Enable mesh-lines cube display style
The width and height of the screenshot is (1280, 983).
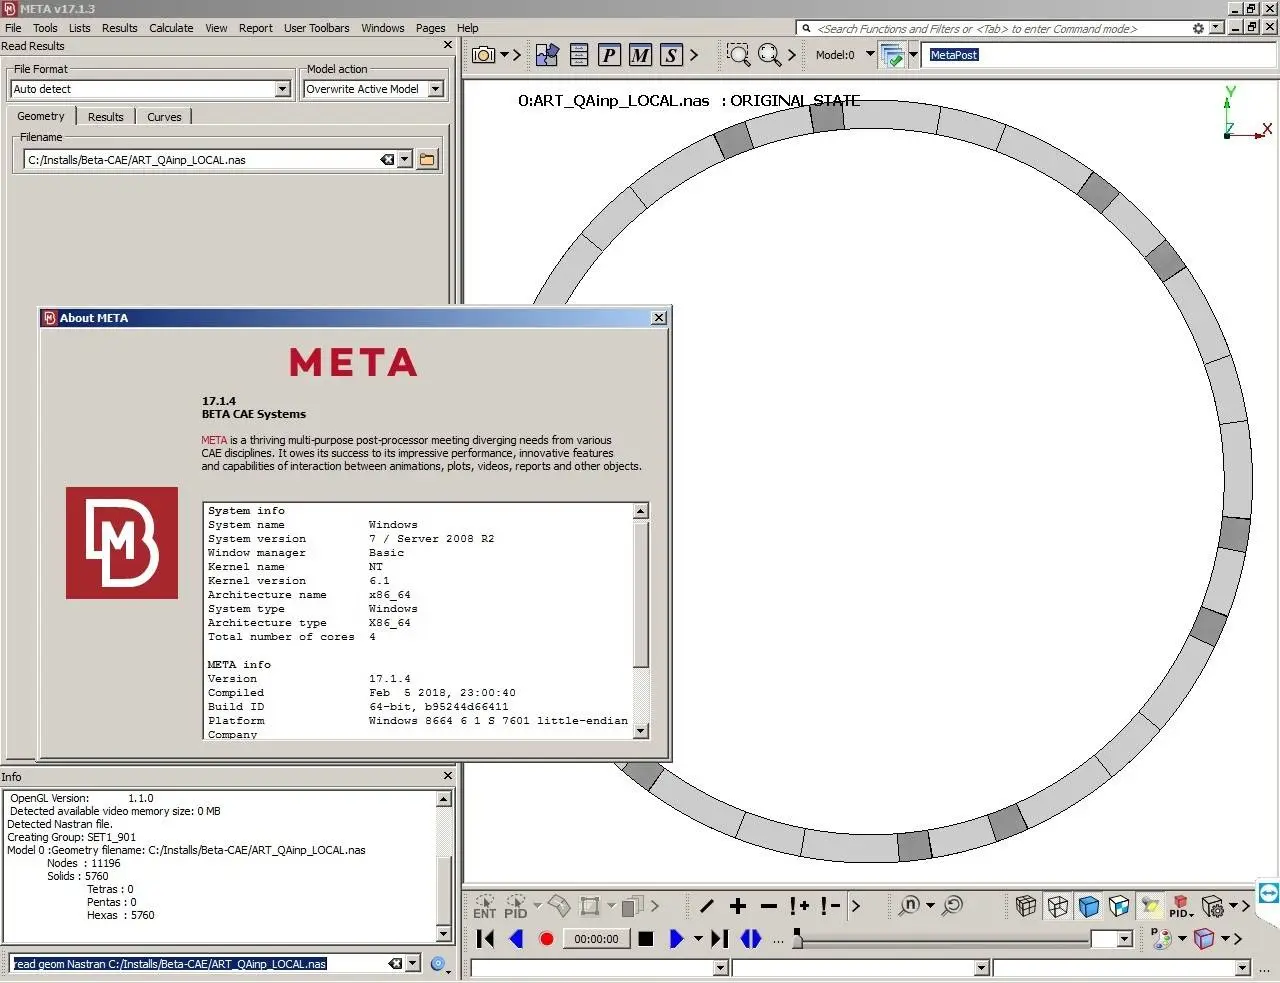pos(1026,906)
